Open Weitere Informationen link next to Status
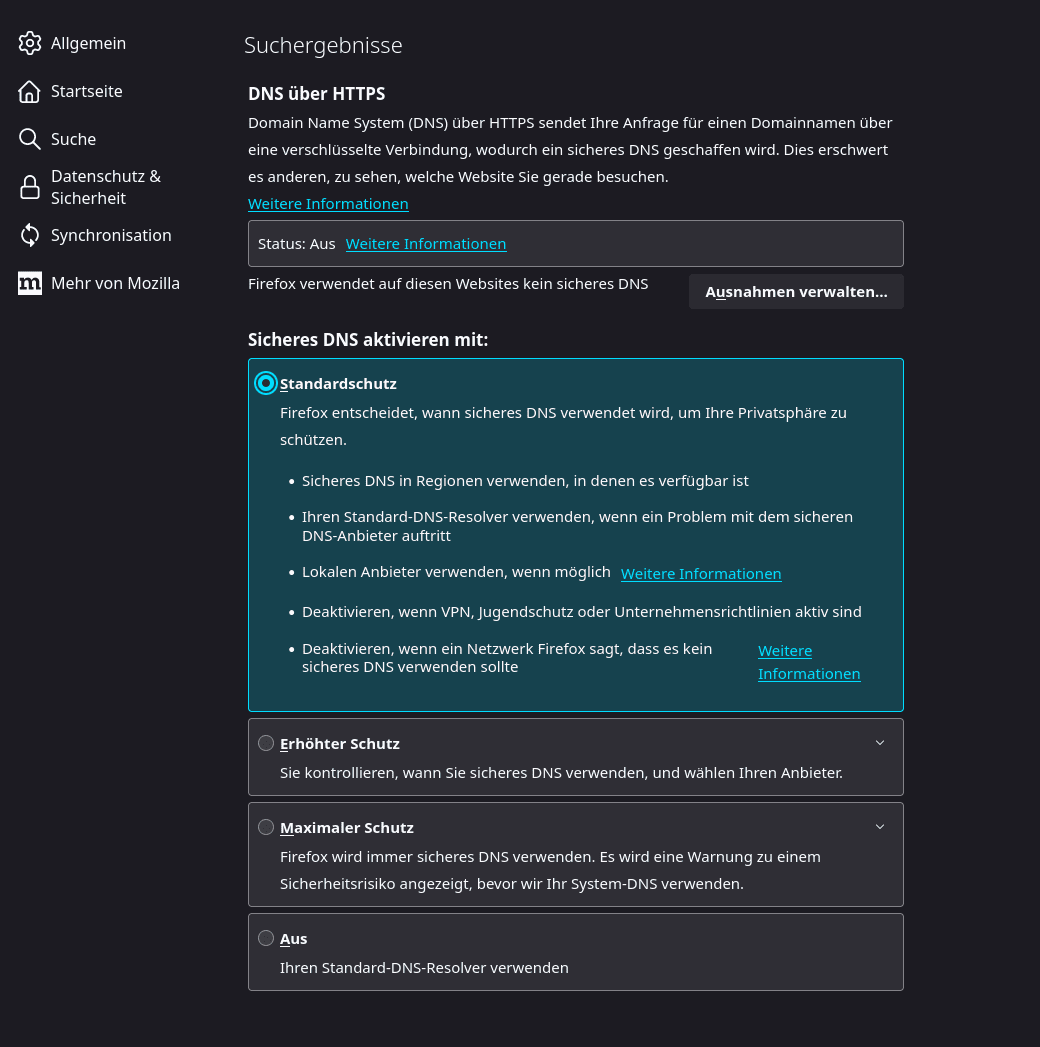The height and width of the screenshot is (1047, 1040). click(426, 244)
